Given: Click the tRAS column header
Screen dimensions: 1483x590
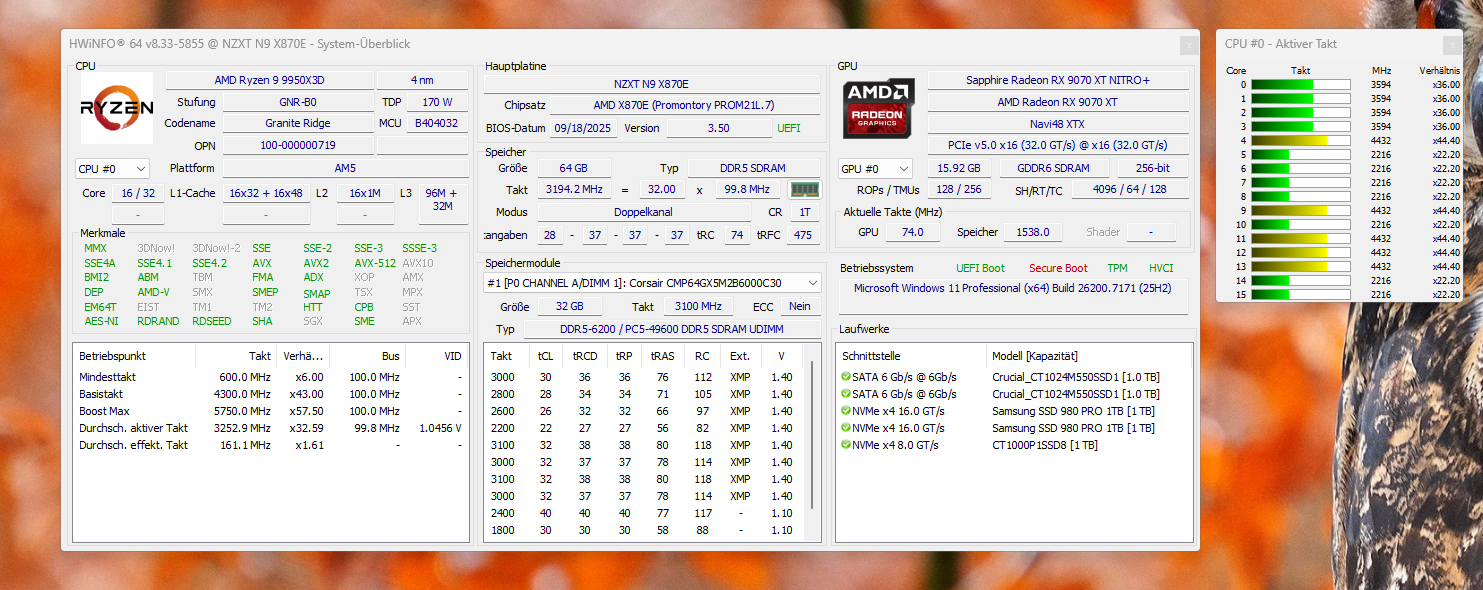Looking at the screenshot, I should tap(663, 356).
